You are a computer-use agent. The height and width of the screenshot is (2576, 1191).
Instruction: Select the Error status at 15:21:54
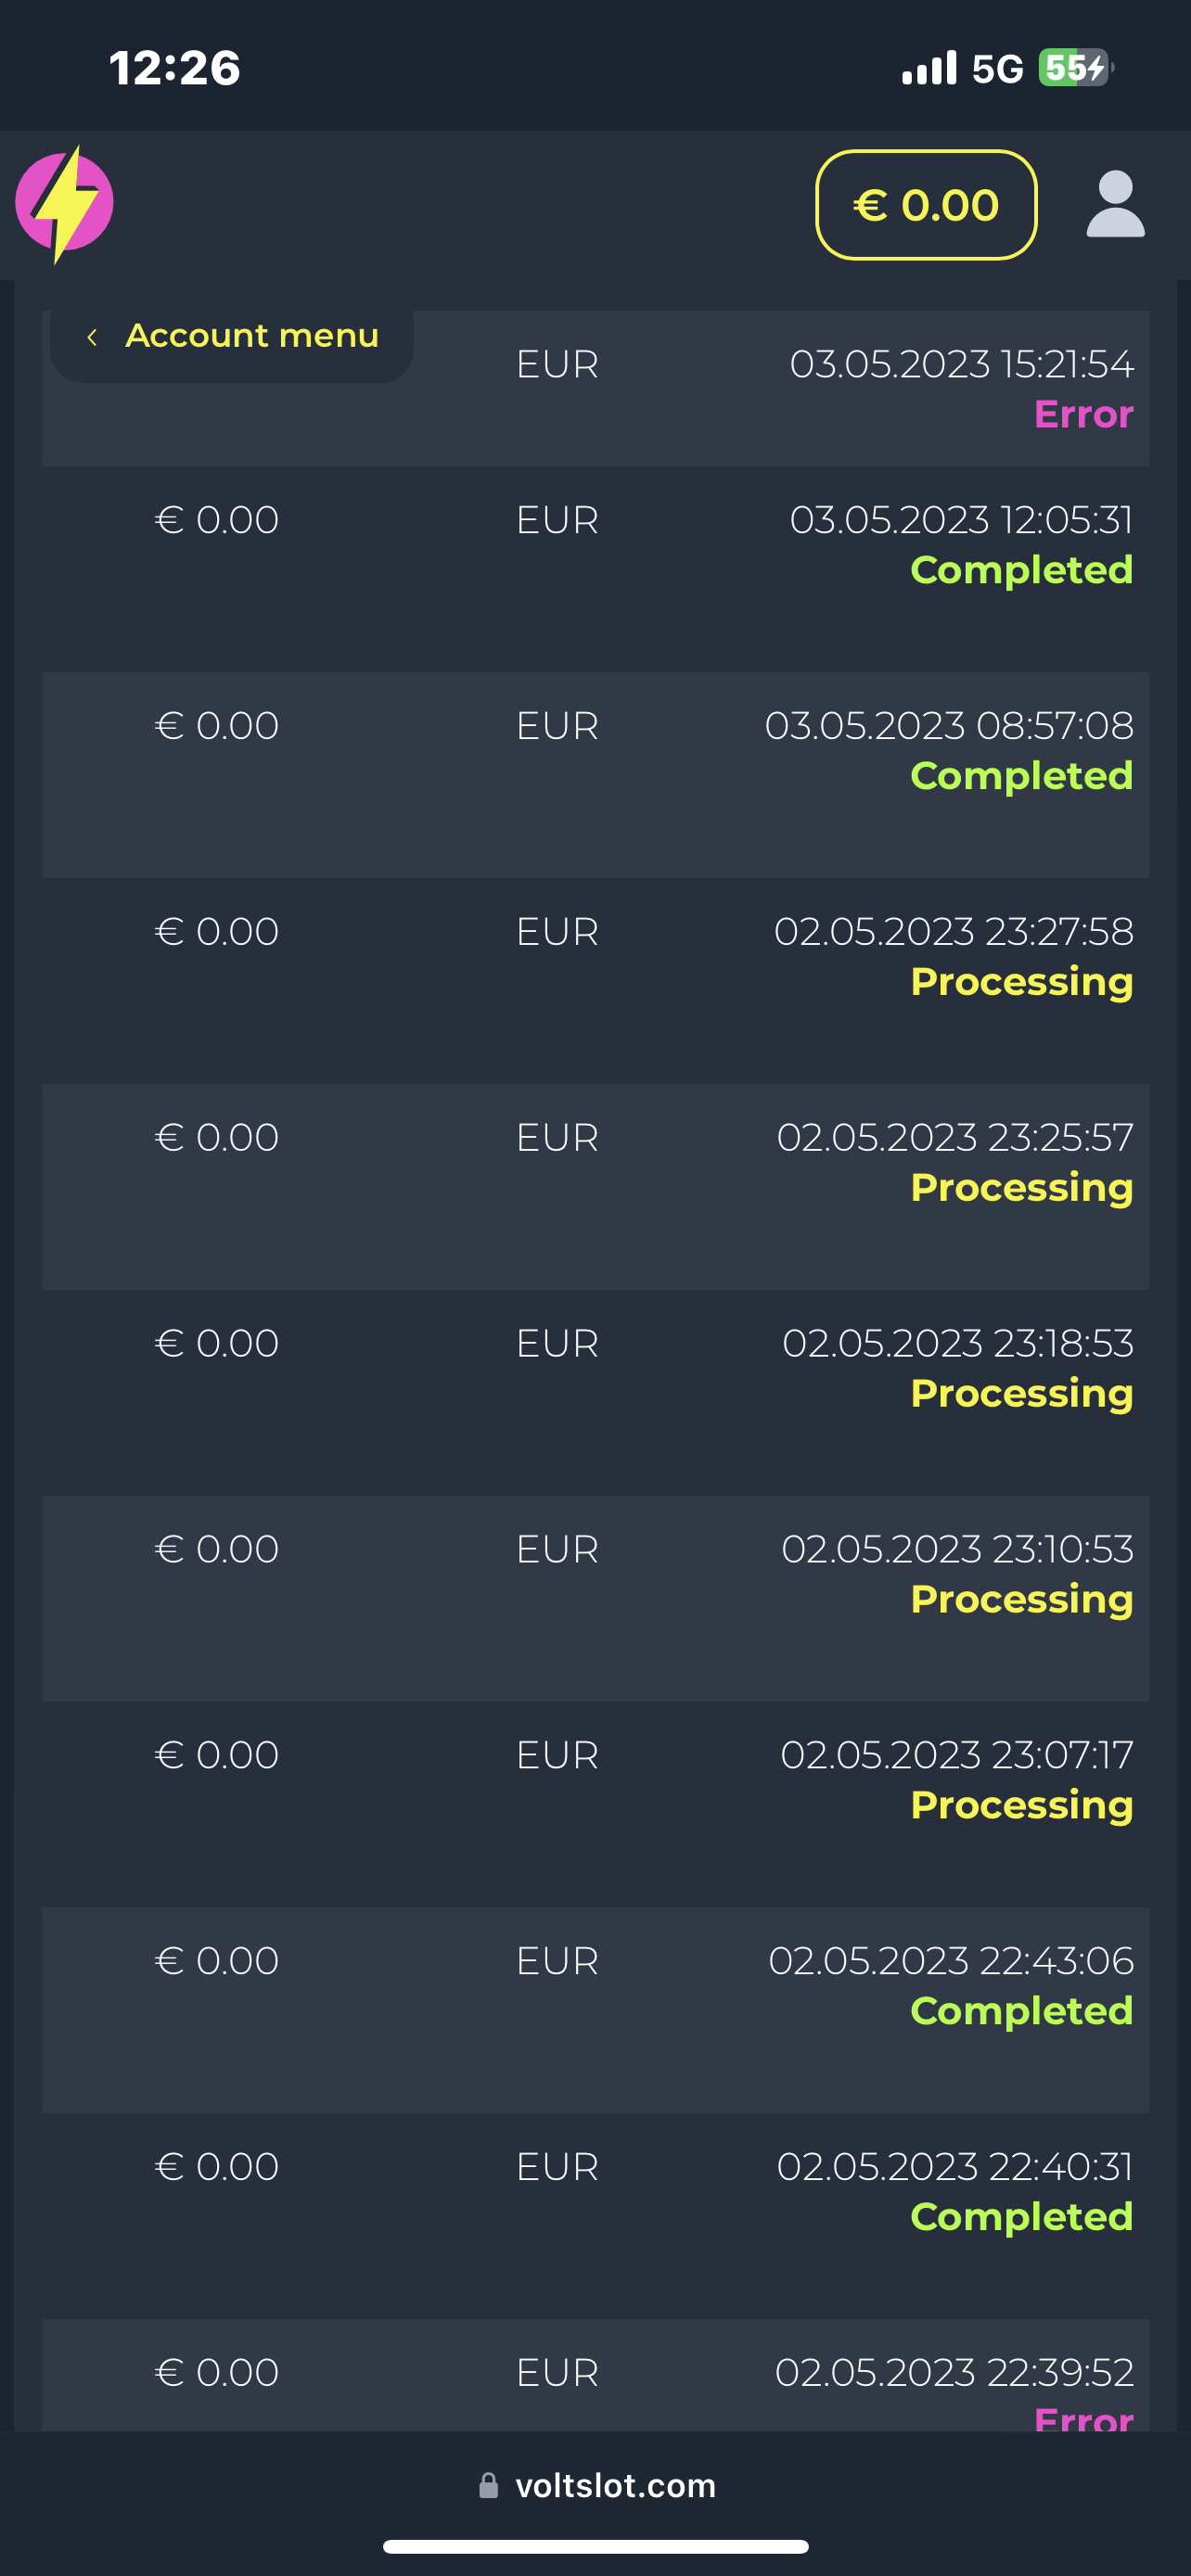click(x=1083, y=414)
